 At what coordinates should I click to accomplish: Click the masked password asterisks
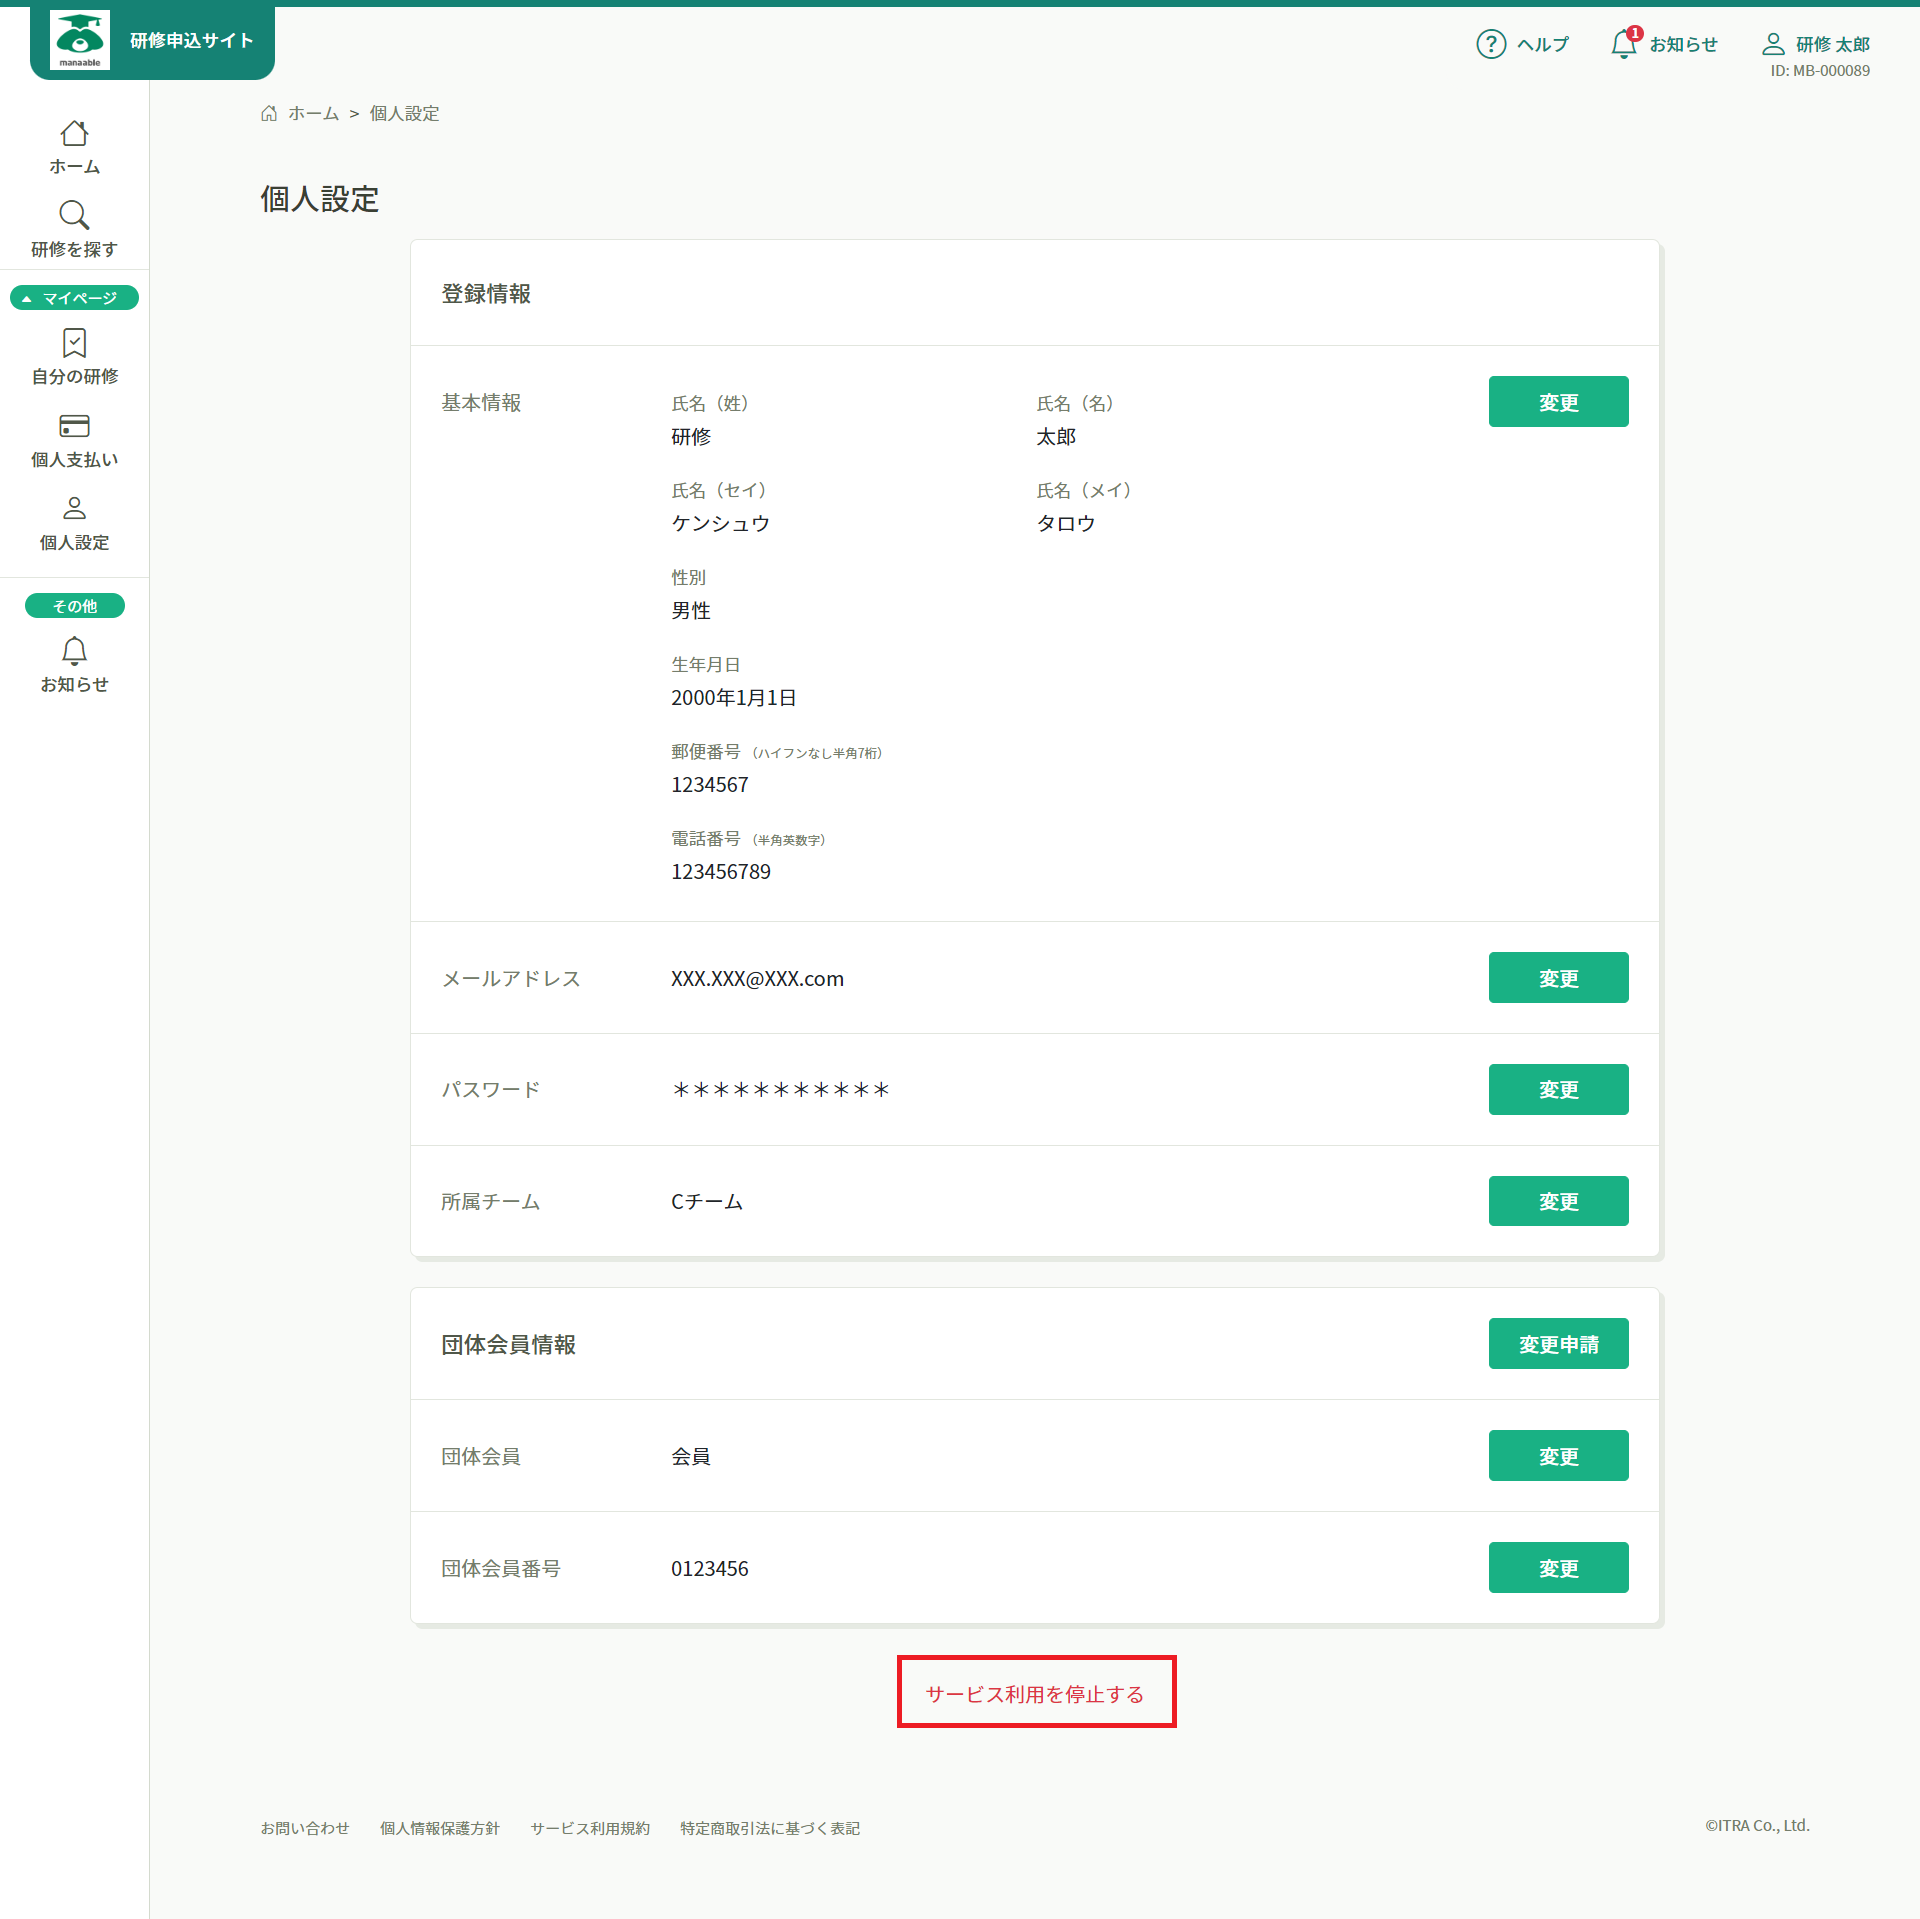[x=780, y=1090]
